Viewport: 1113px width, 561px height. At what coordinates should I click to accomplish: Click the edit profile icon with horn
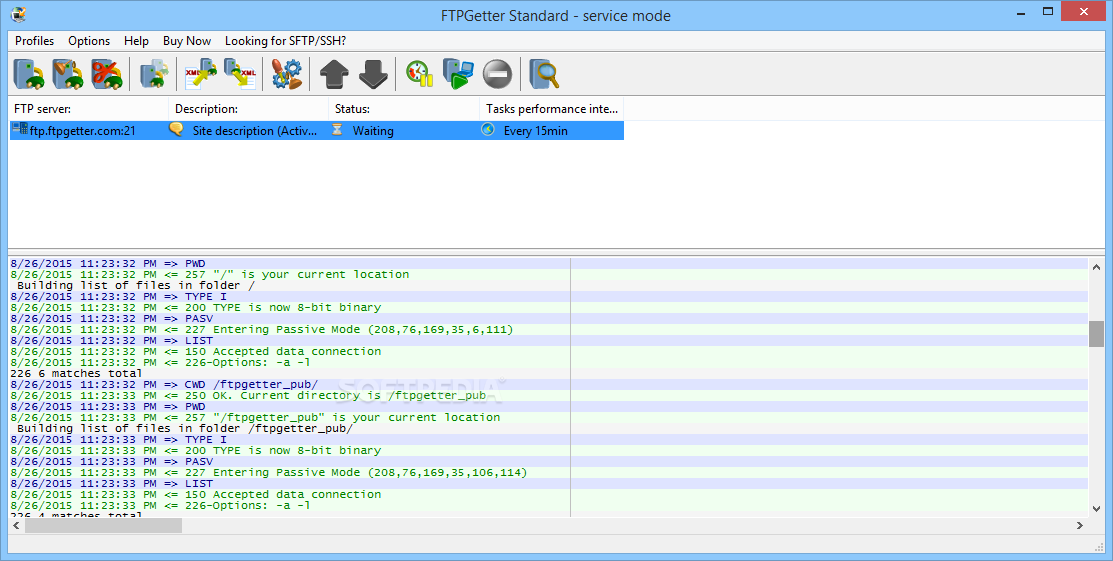click(x=68, y=74)
